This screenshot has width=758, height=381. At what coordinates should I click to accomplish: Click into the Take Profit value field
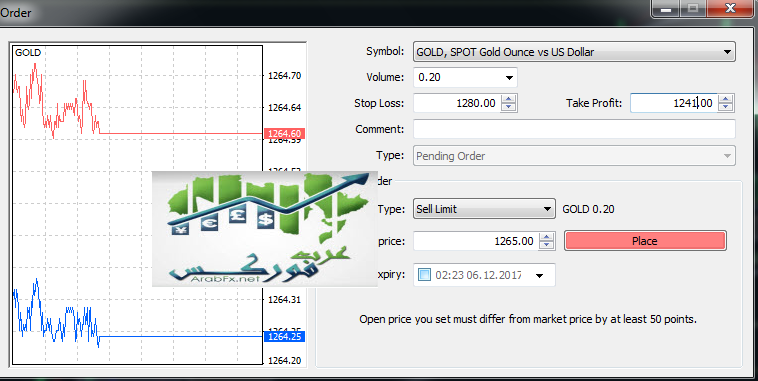(x=674, y=103)
